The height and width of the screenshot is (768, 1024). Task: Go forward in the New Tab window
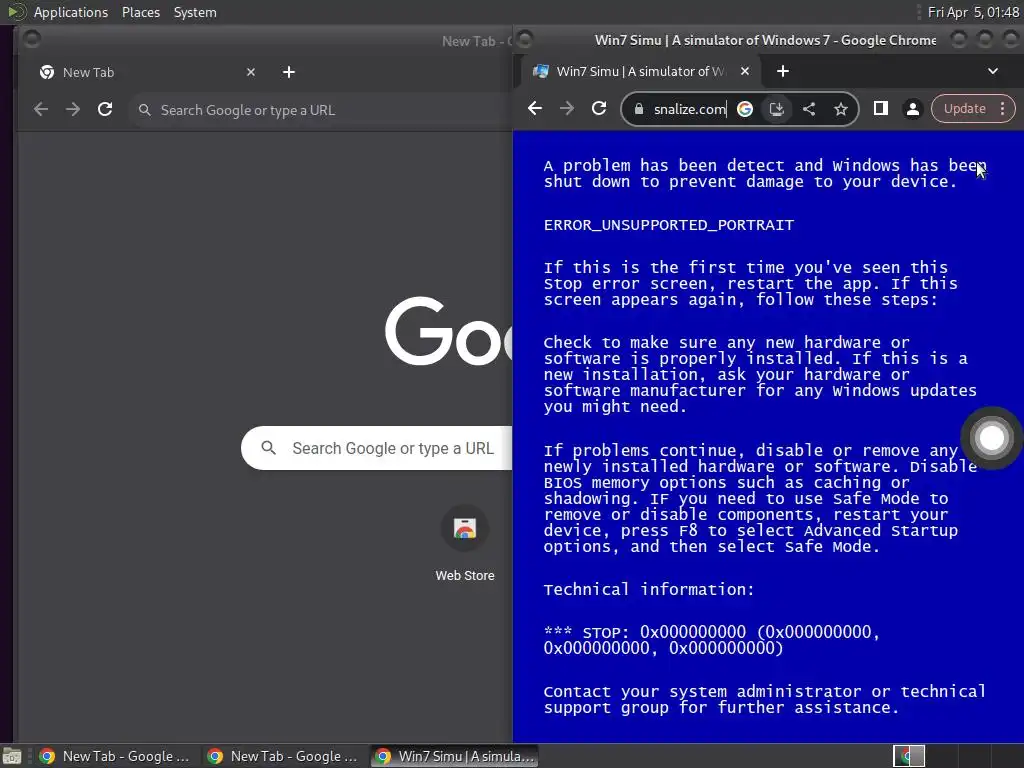pos(72,110)
